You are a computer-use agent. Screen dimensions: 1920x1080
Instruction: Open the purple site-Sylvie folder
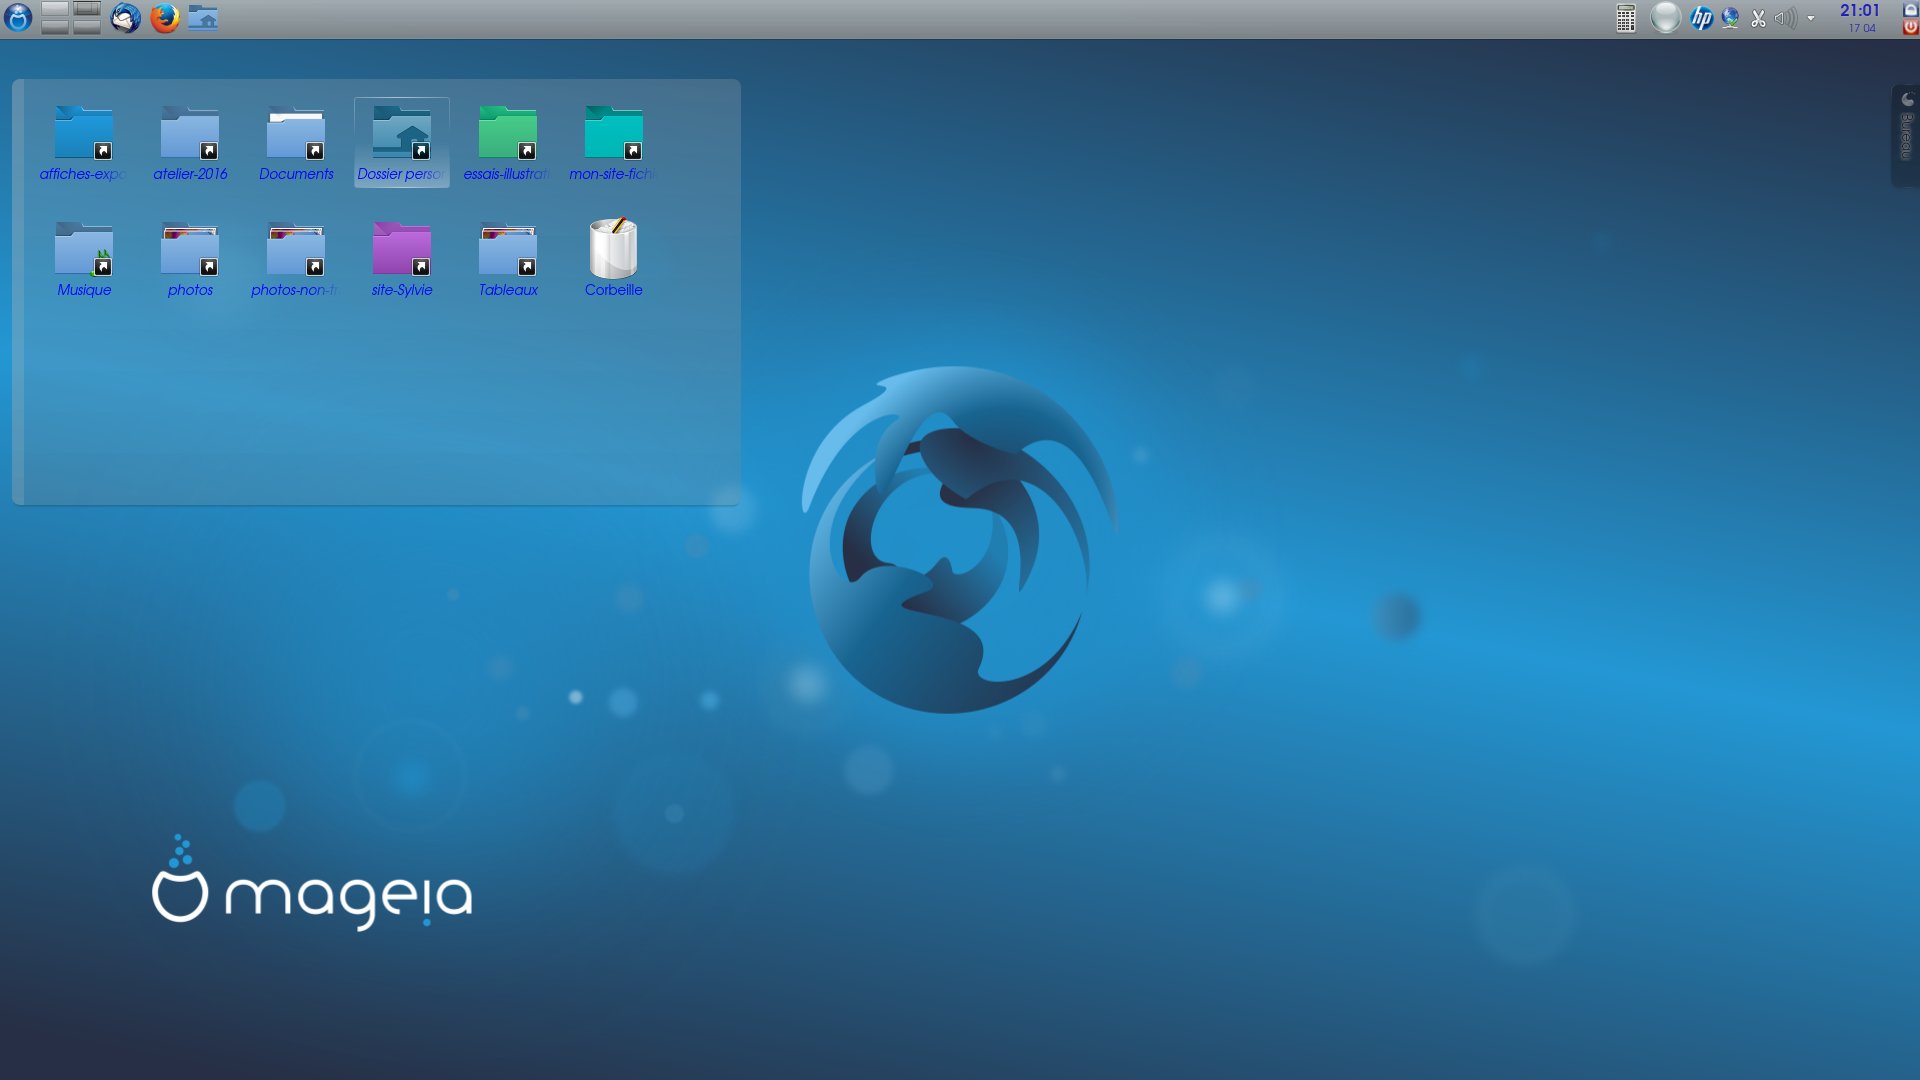pyautogui.click(x=402, y=259)
